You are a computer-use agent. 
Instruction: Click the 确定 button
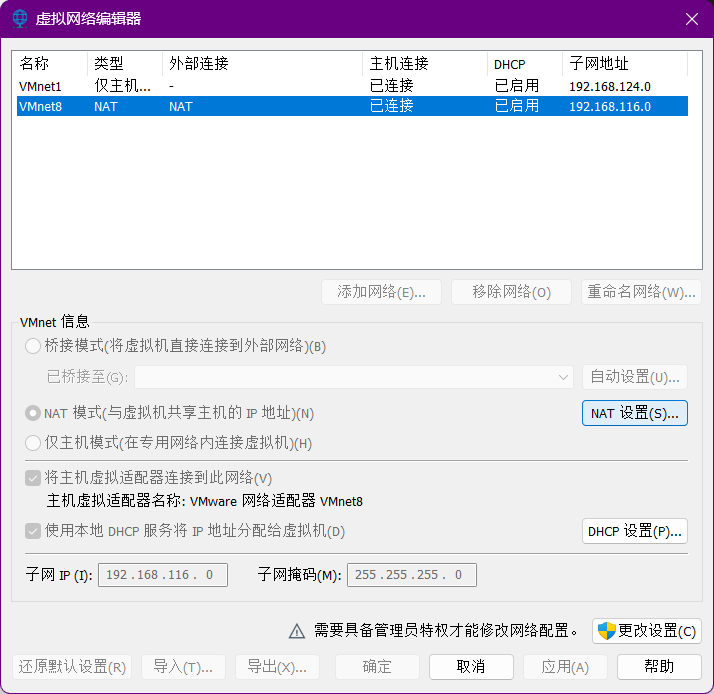click(x=377, y=667)
